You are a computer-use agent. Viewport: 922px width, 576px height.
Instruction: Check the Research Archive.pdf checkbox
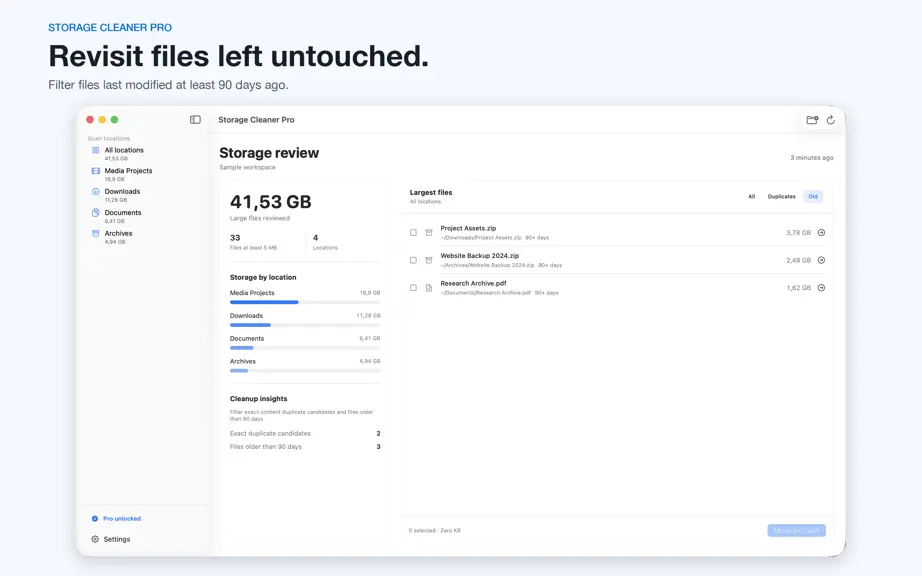tap(413, 288)
